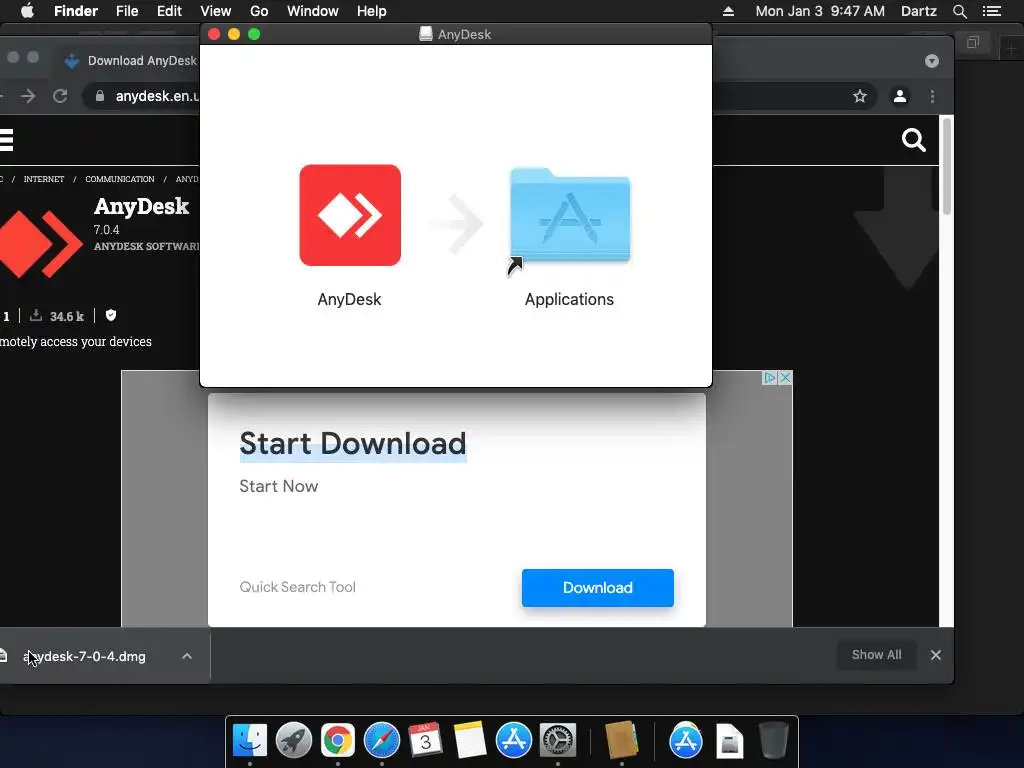Open Finder from the Dock

[250, 741]
